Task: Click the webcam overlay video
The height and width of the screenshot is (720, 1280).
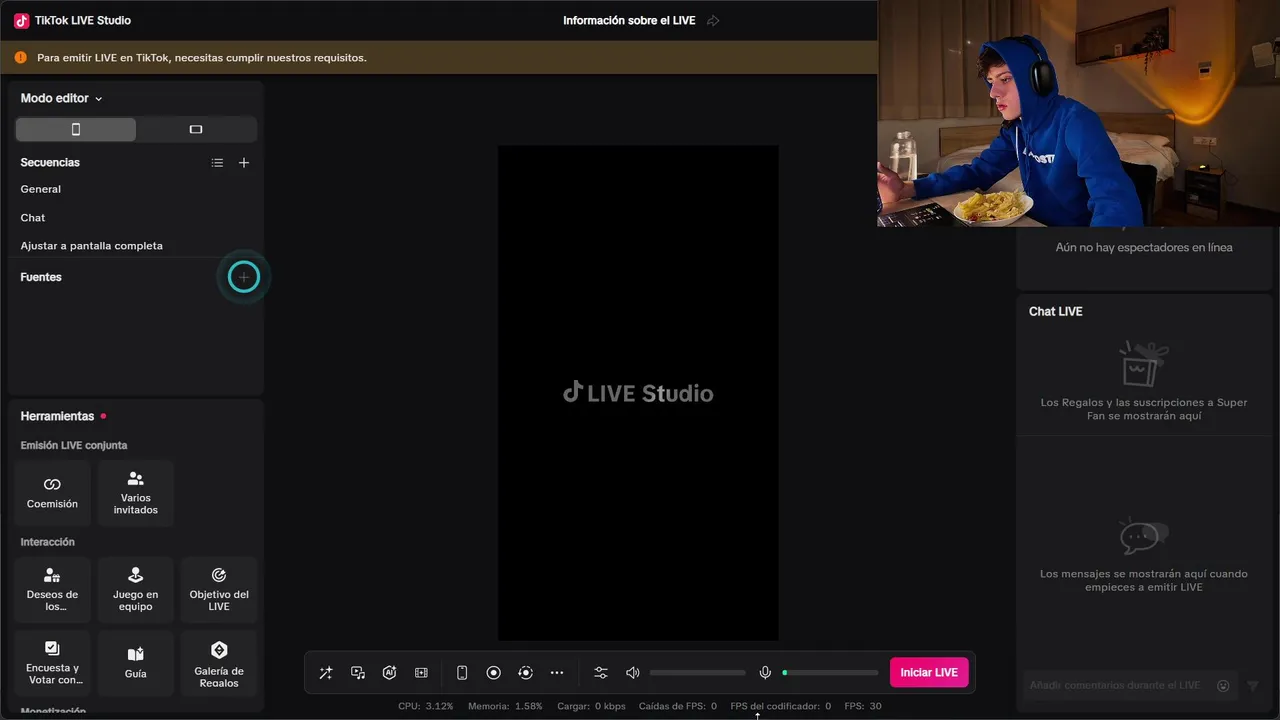Action: 1078,113
